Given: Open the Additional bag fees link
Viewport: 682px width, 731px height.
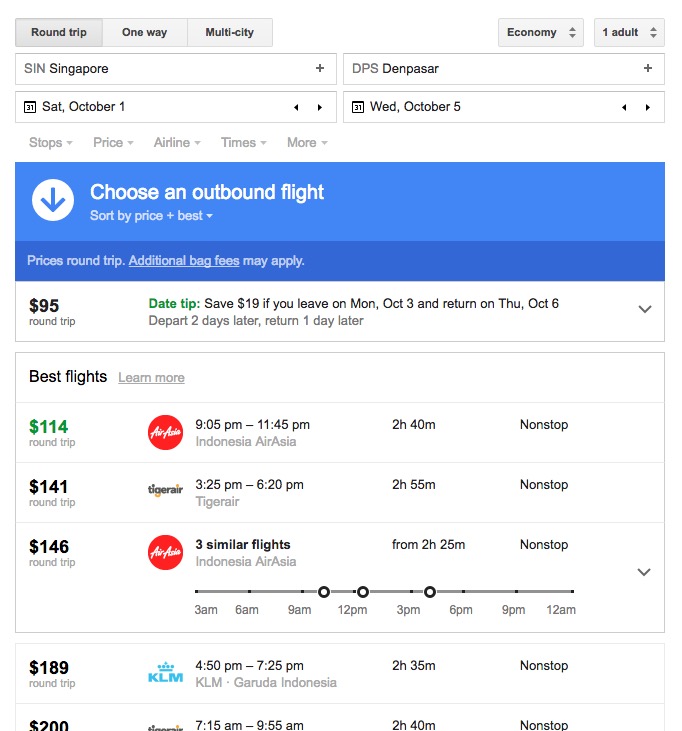Looking at the screenshot, I should click(184, 261).
